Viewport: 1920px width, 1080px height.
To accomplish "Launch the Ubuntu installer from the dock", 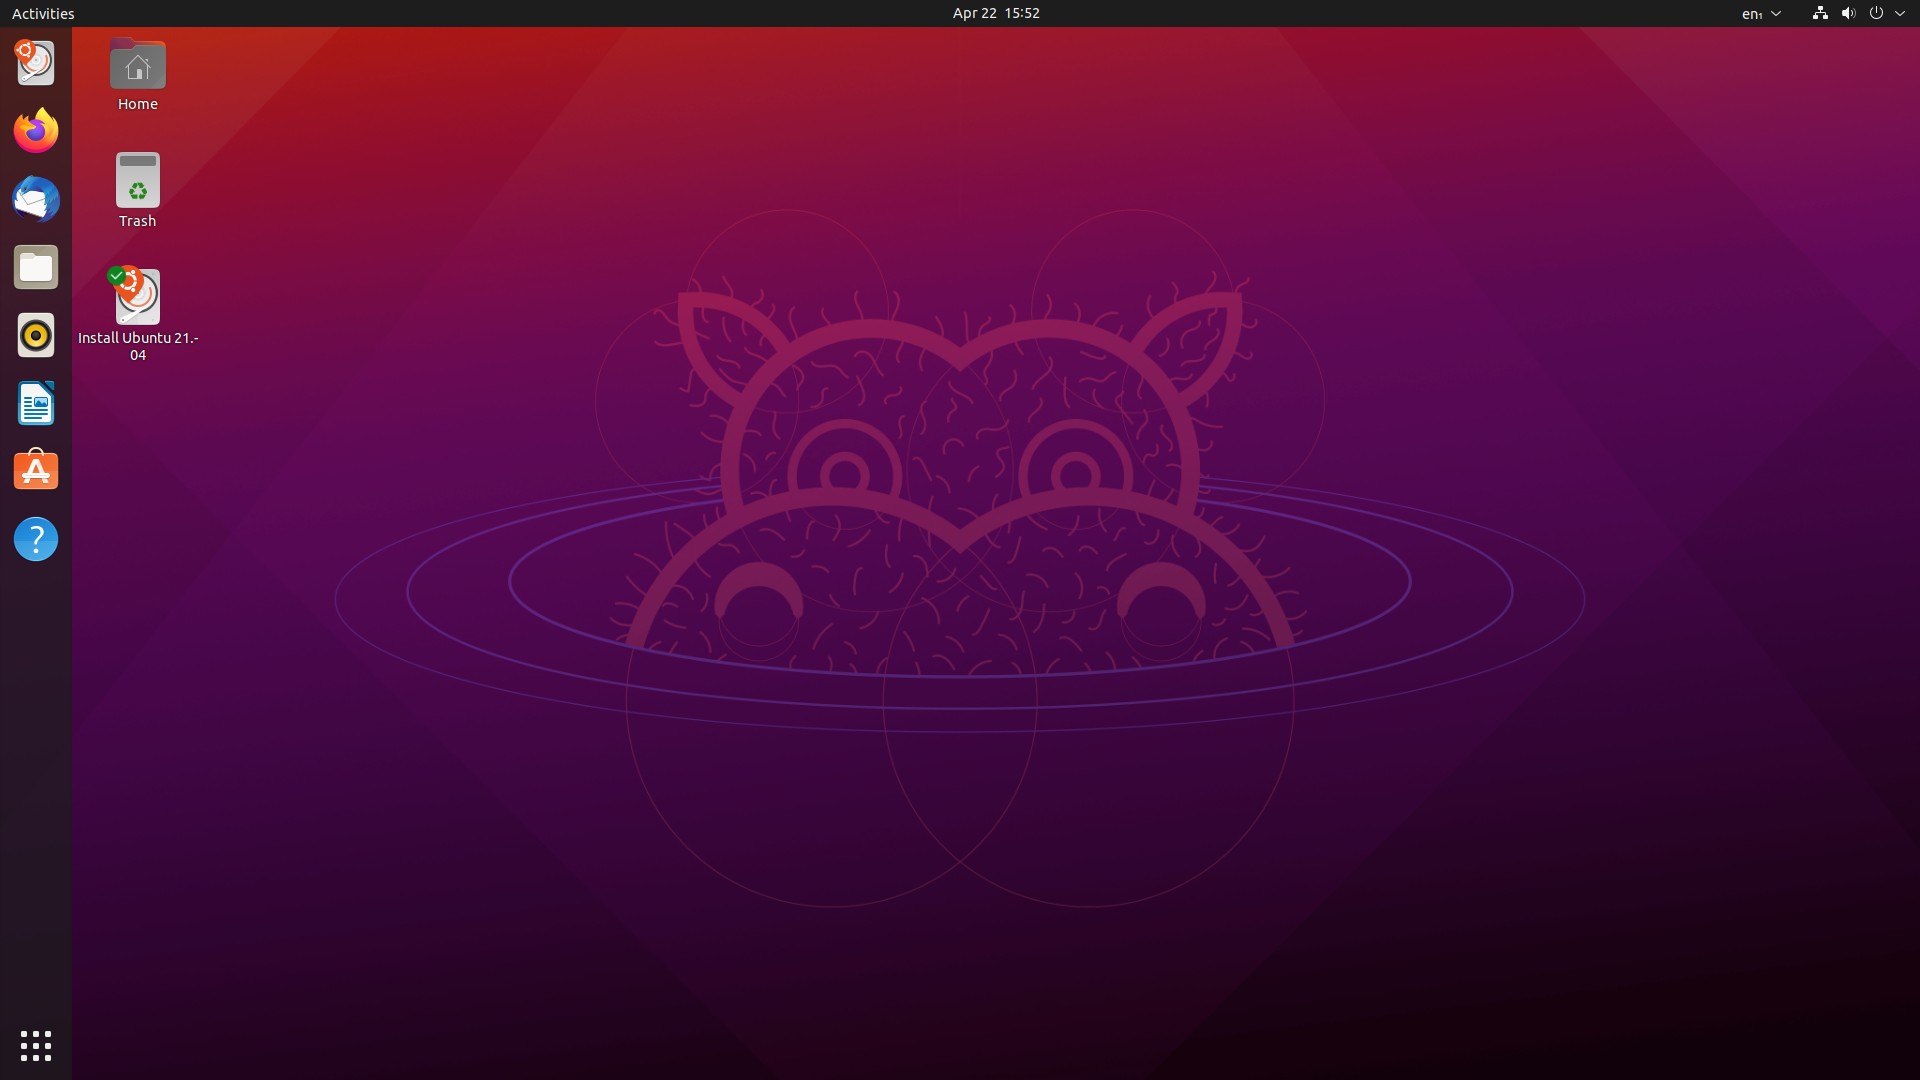I will point(36,63).
